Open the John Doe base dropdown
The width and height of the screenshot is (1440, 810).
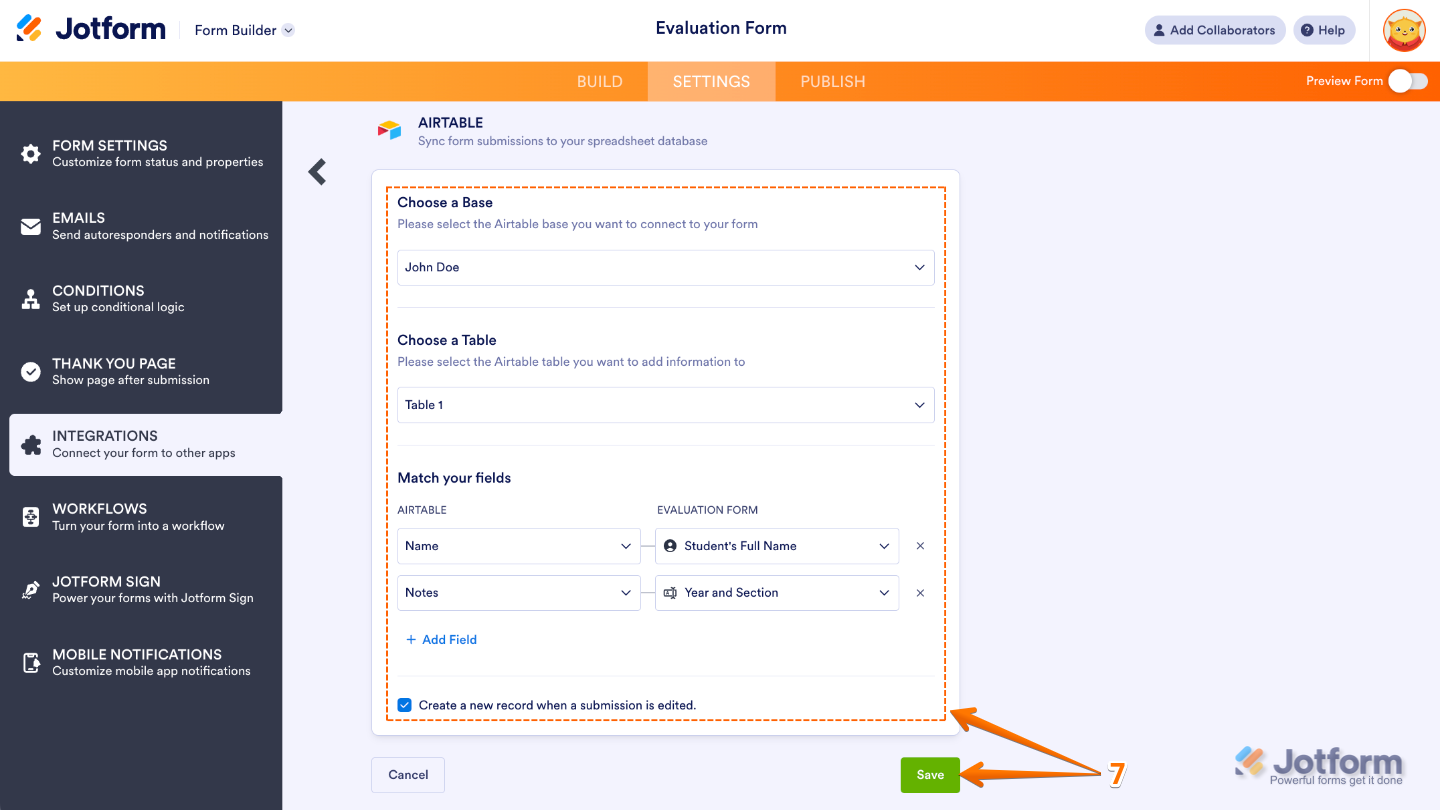pyautogui.click(x=665, y=267)
